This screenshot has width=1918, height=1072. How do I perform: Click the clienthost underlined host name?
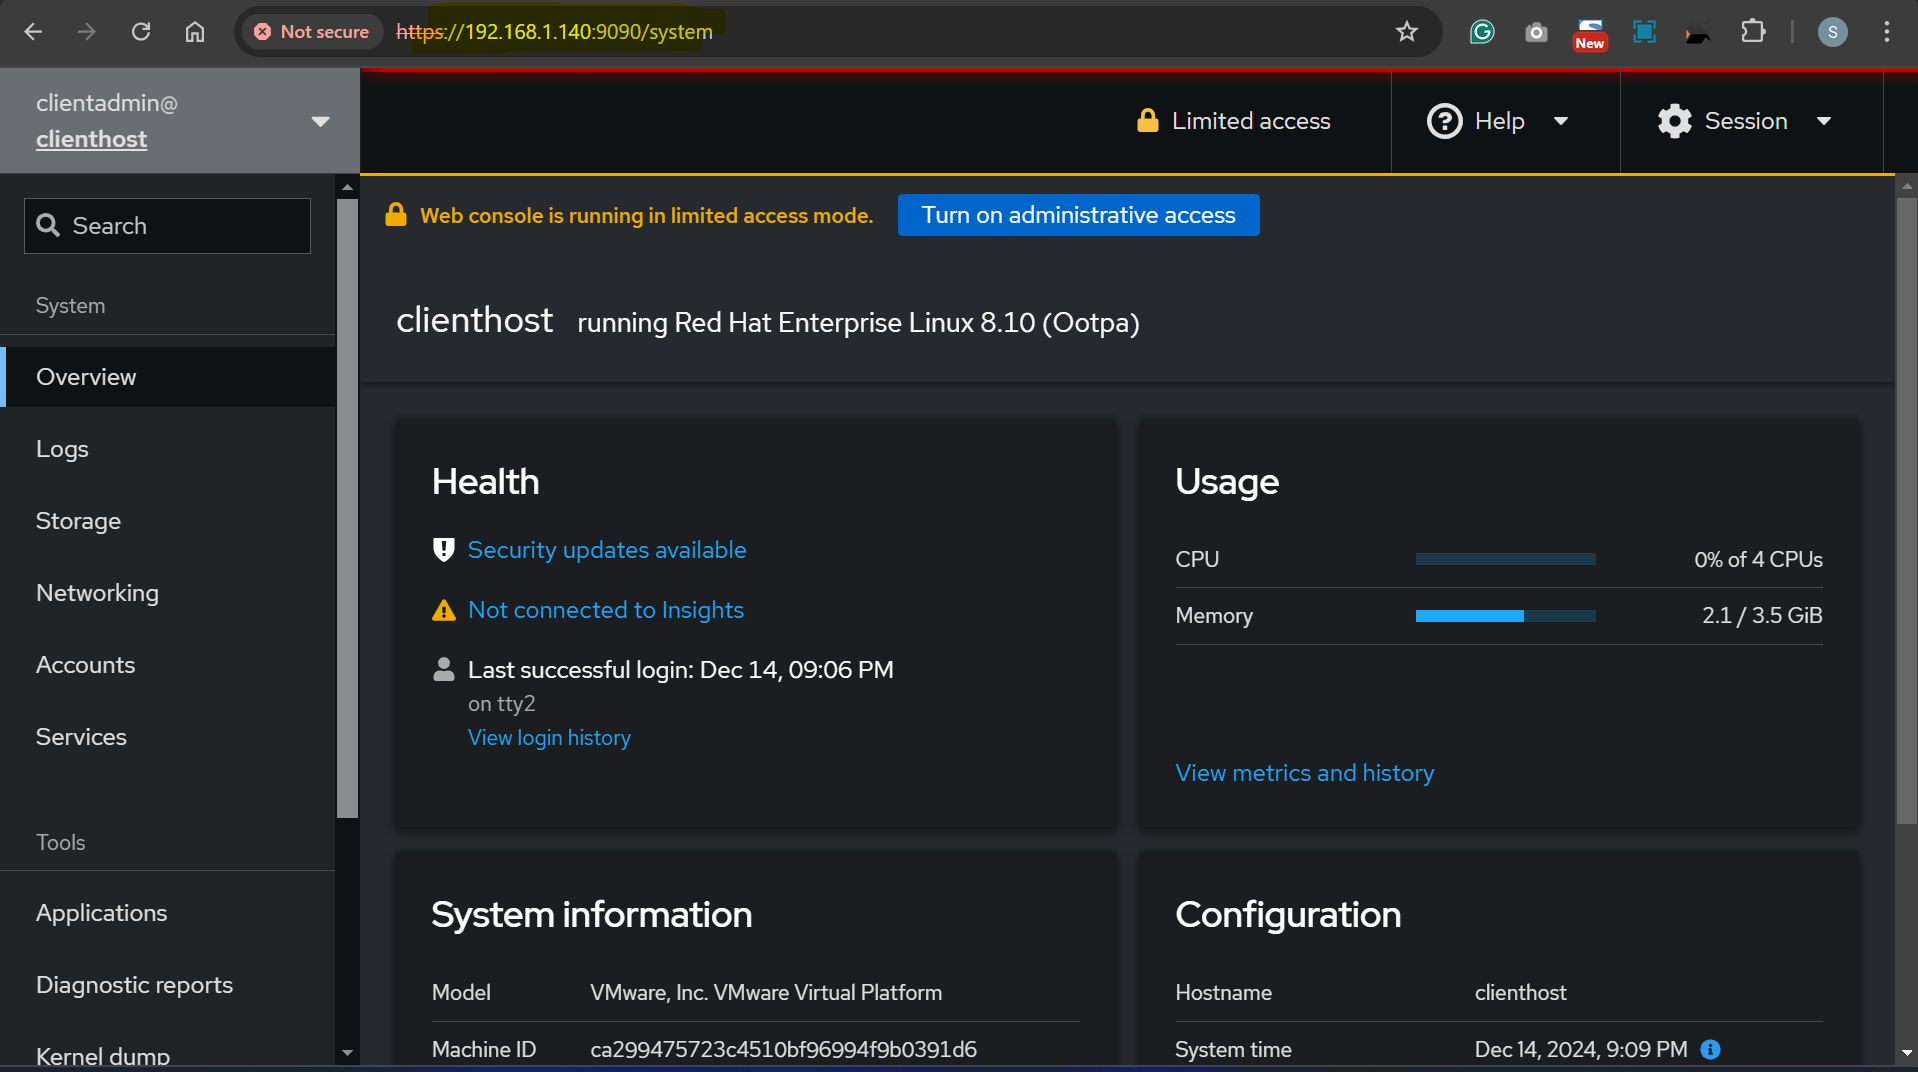point(91,139)
